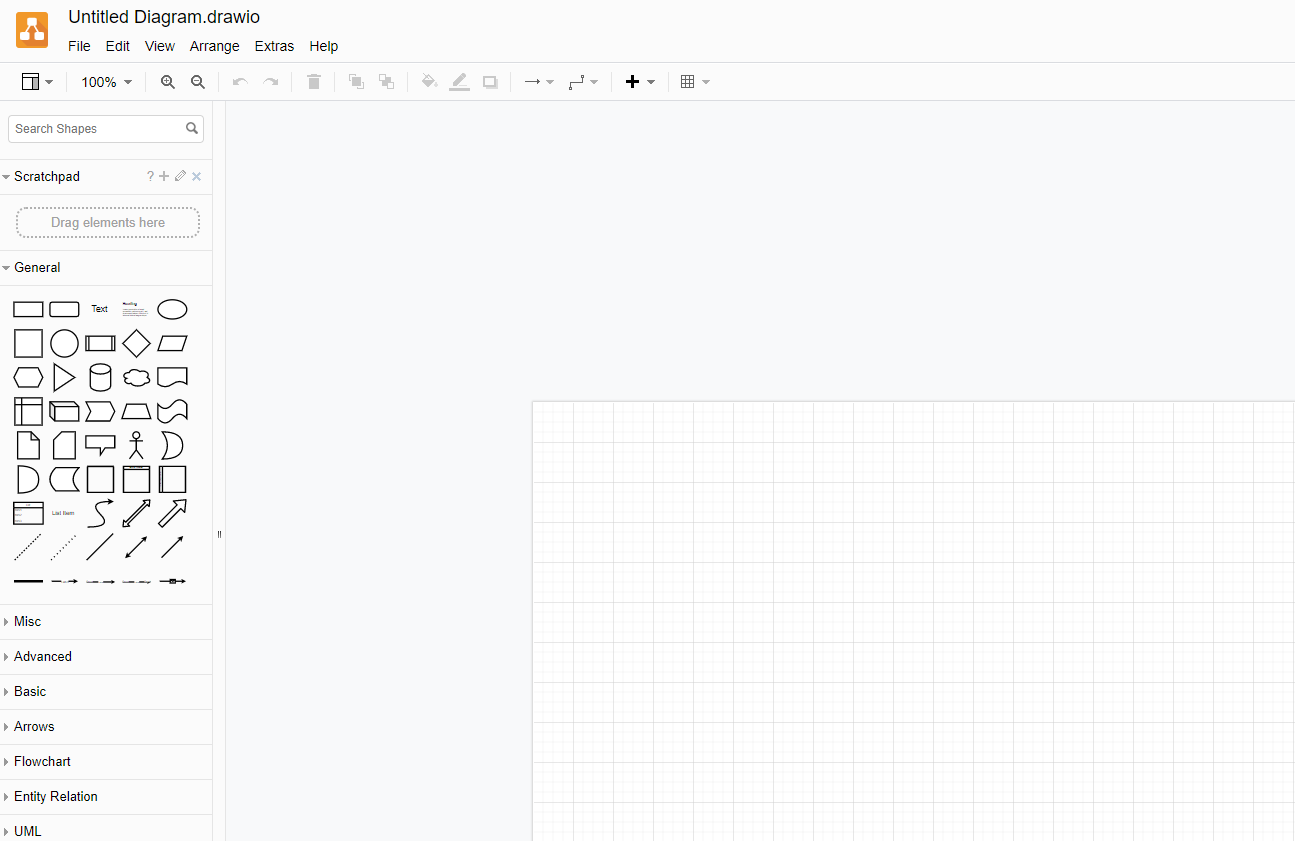Click the Scratchpad help question mark
Screen dimensions: 1295x841
tap(149, 176)
